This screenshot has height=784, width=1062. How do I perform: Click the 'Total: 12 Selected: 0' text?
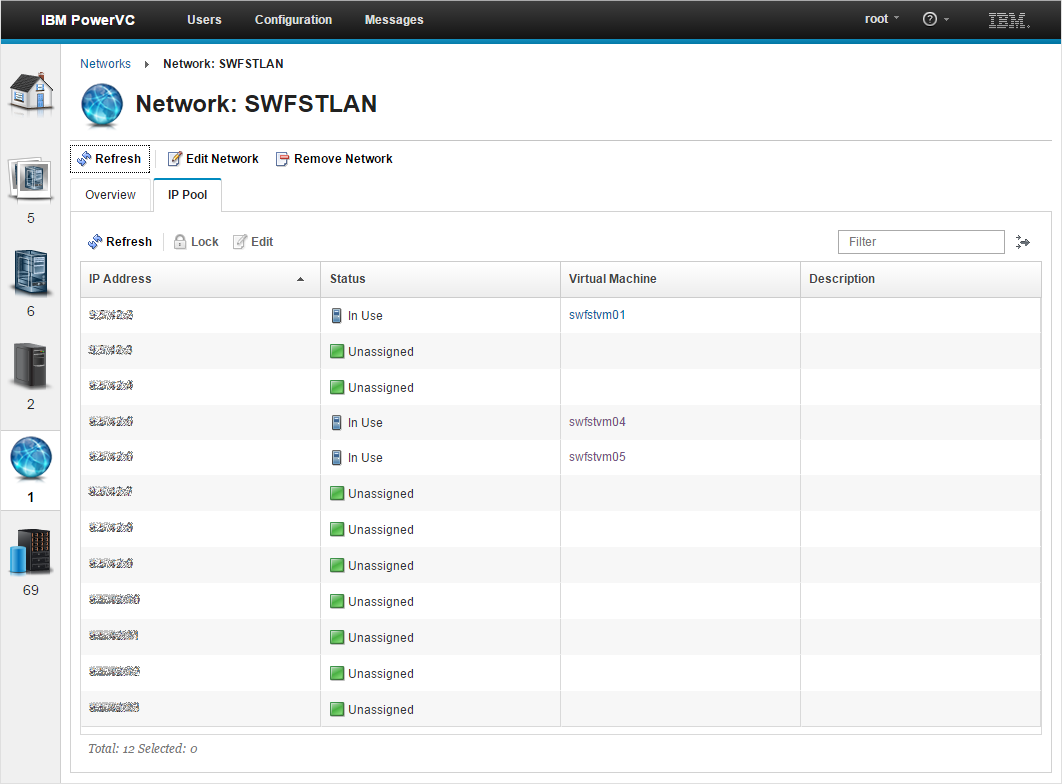tap(142, 749)
